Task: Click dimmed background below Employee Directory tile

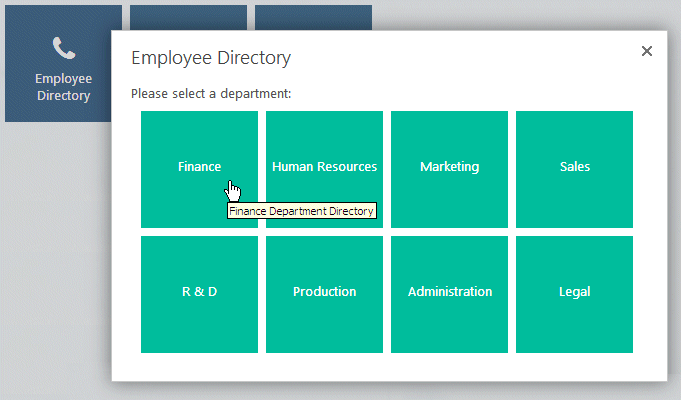Action: [x=55, y=250]
